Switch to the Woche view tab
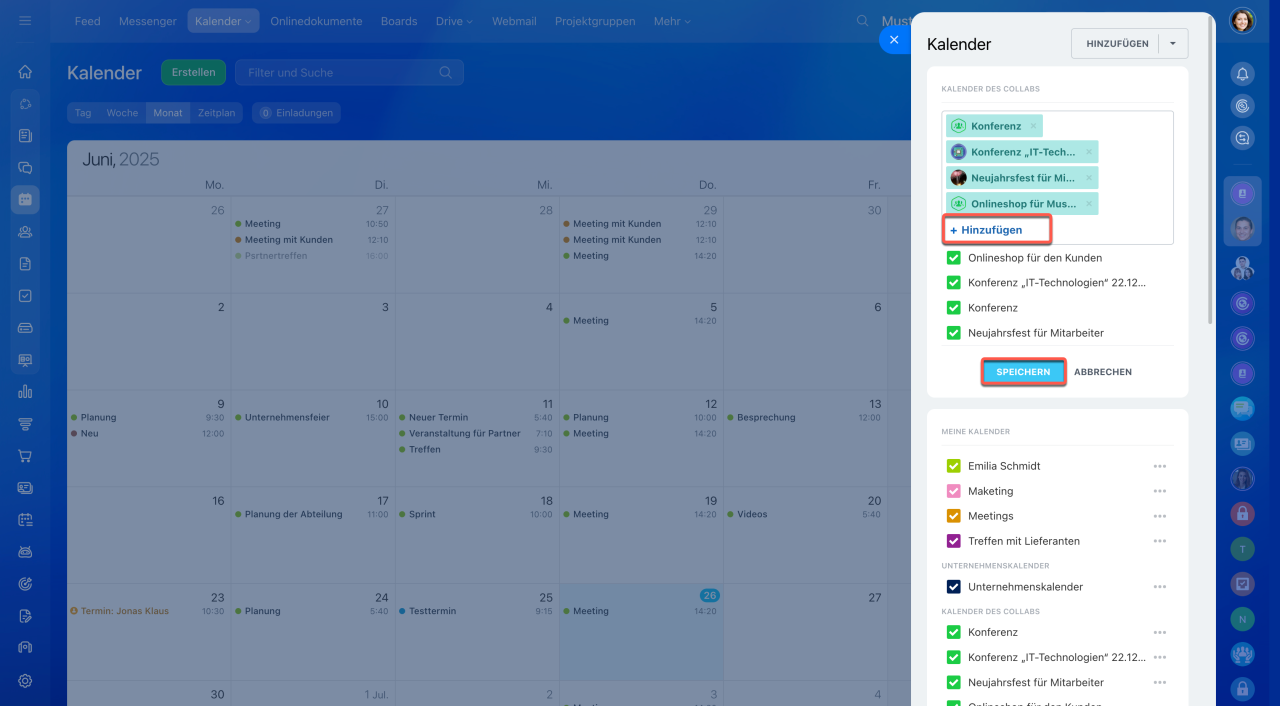Screen dimensions: 1280x706 [122, 113]
